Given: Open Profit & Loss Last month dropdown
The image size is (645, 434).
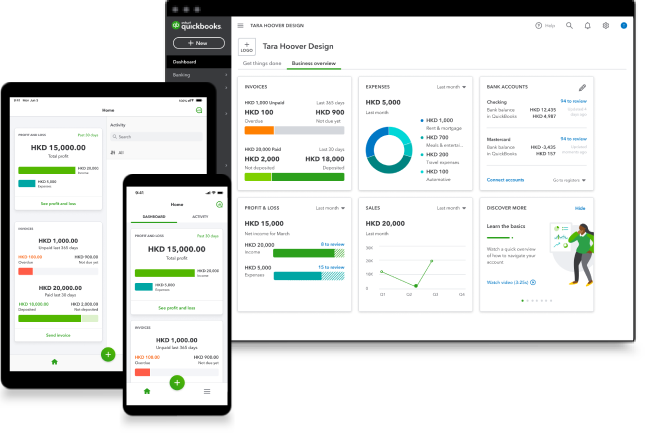Looking at the screenshot, I should pos(330,208).
